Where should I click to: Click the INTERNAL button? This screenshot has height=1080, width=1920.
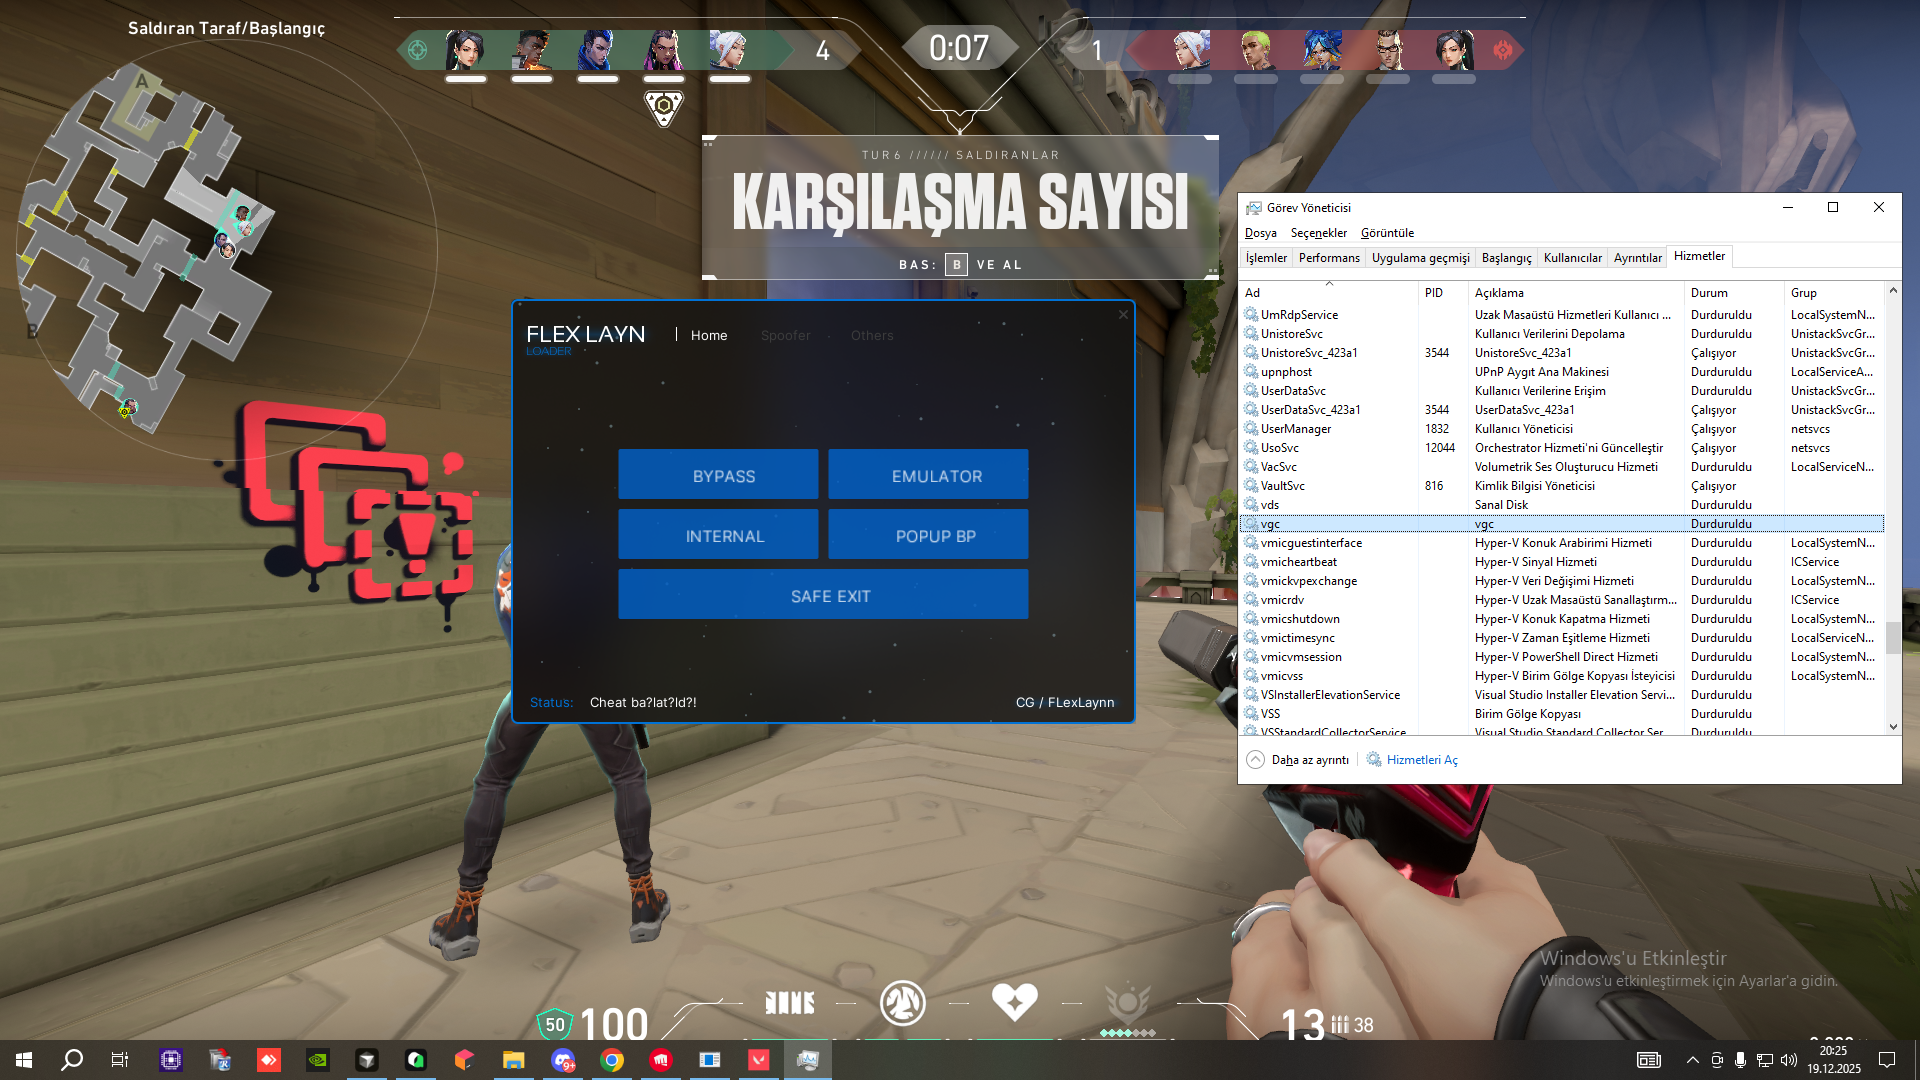coord(718,534)
